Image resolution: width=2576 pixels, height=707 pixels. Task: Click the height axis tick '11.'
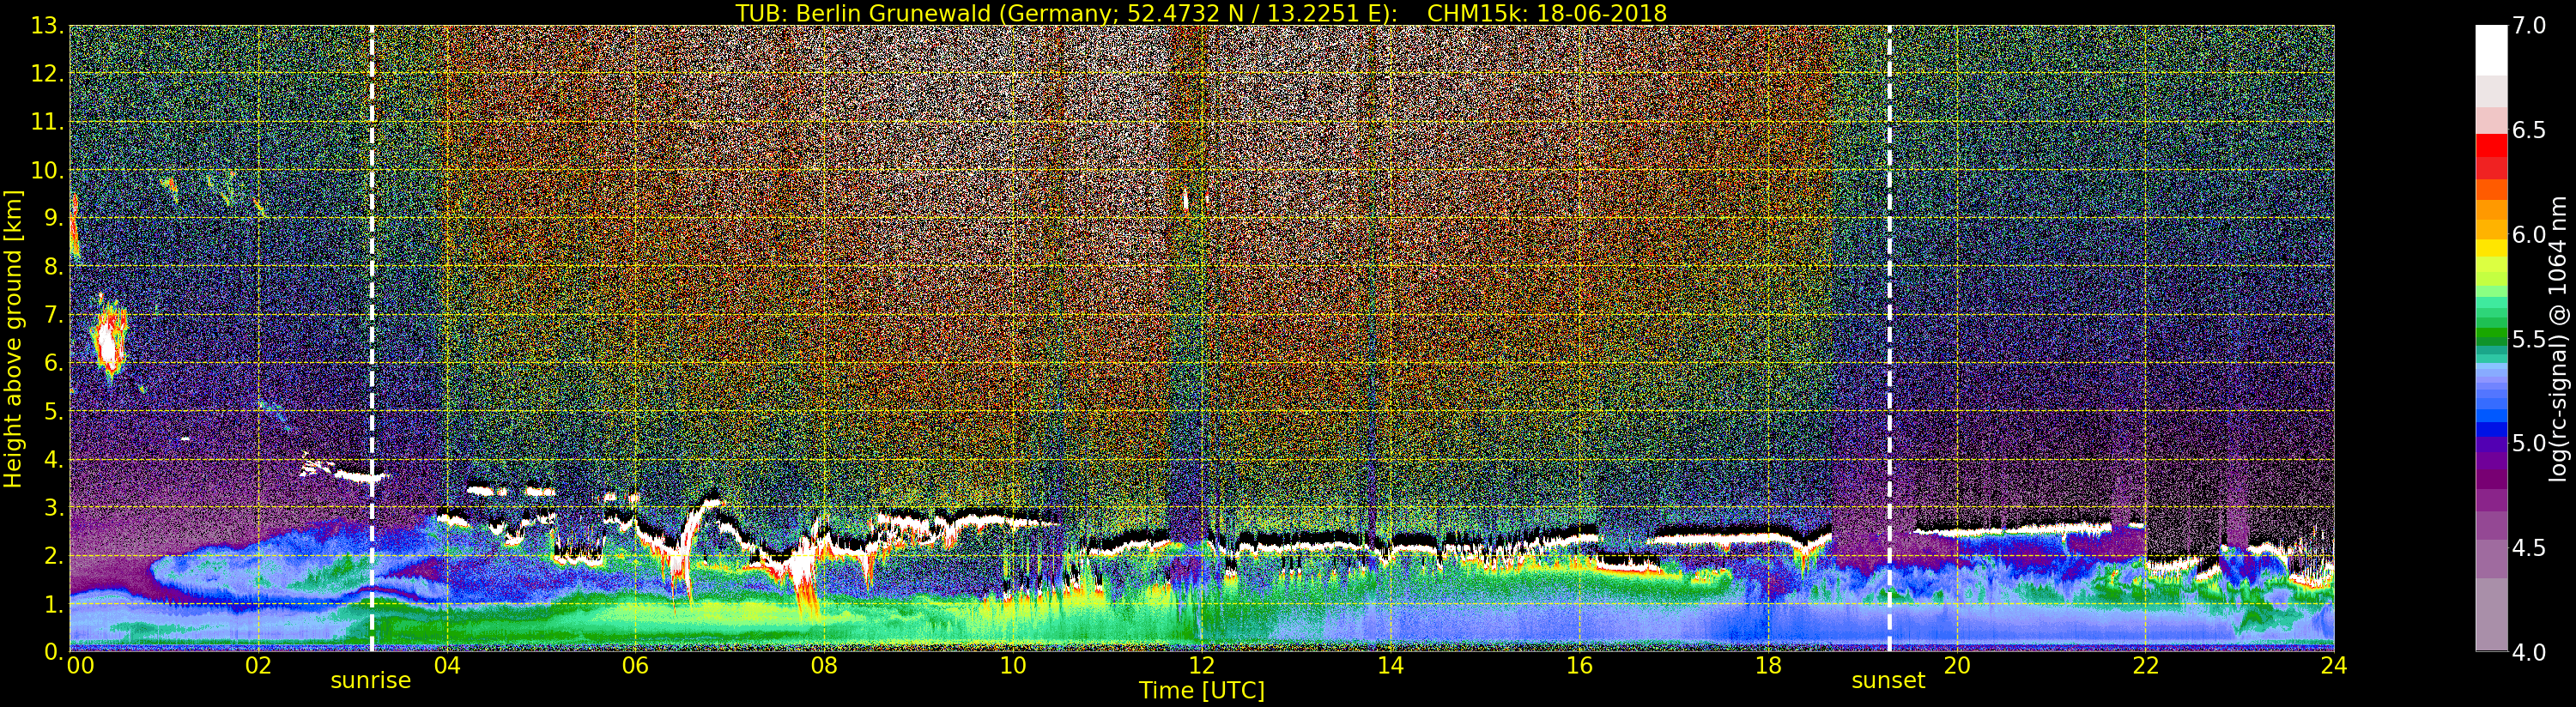[x=48, y=121]
